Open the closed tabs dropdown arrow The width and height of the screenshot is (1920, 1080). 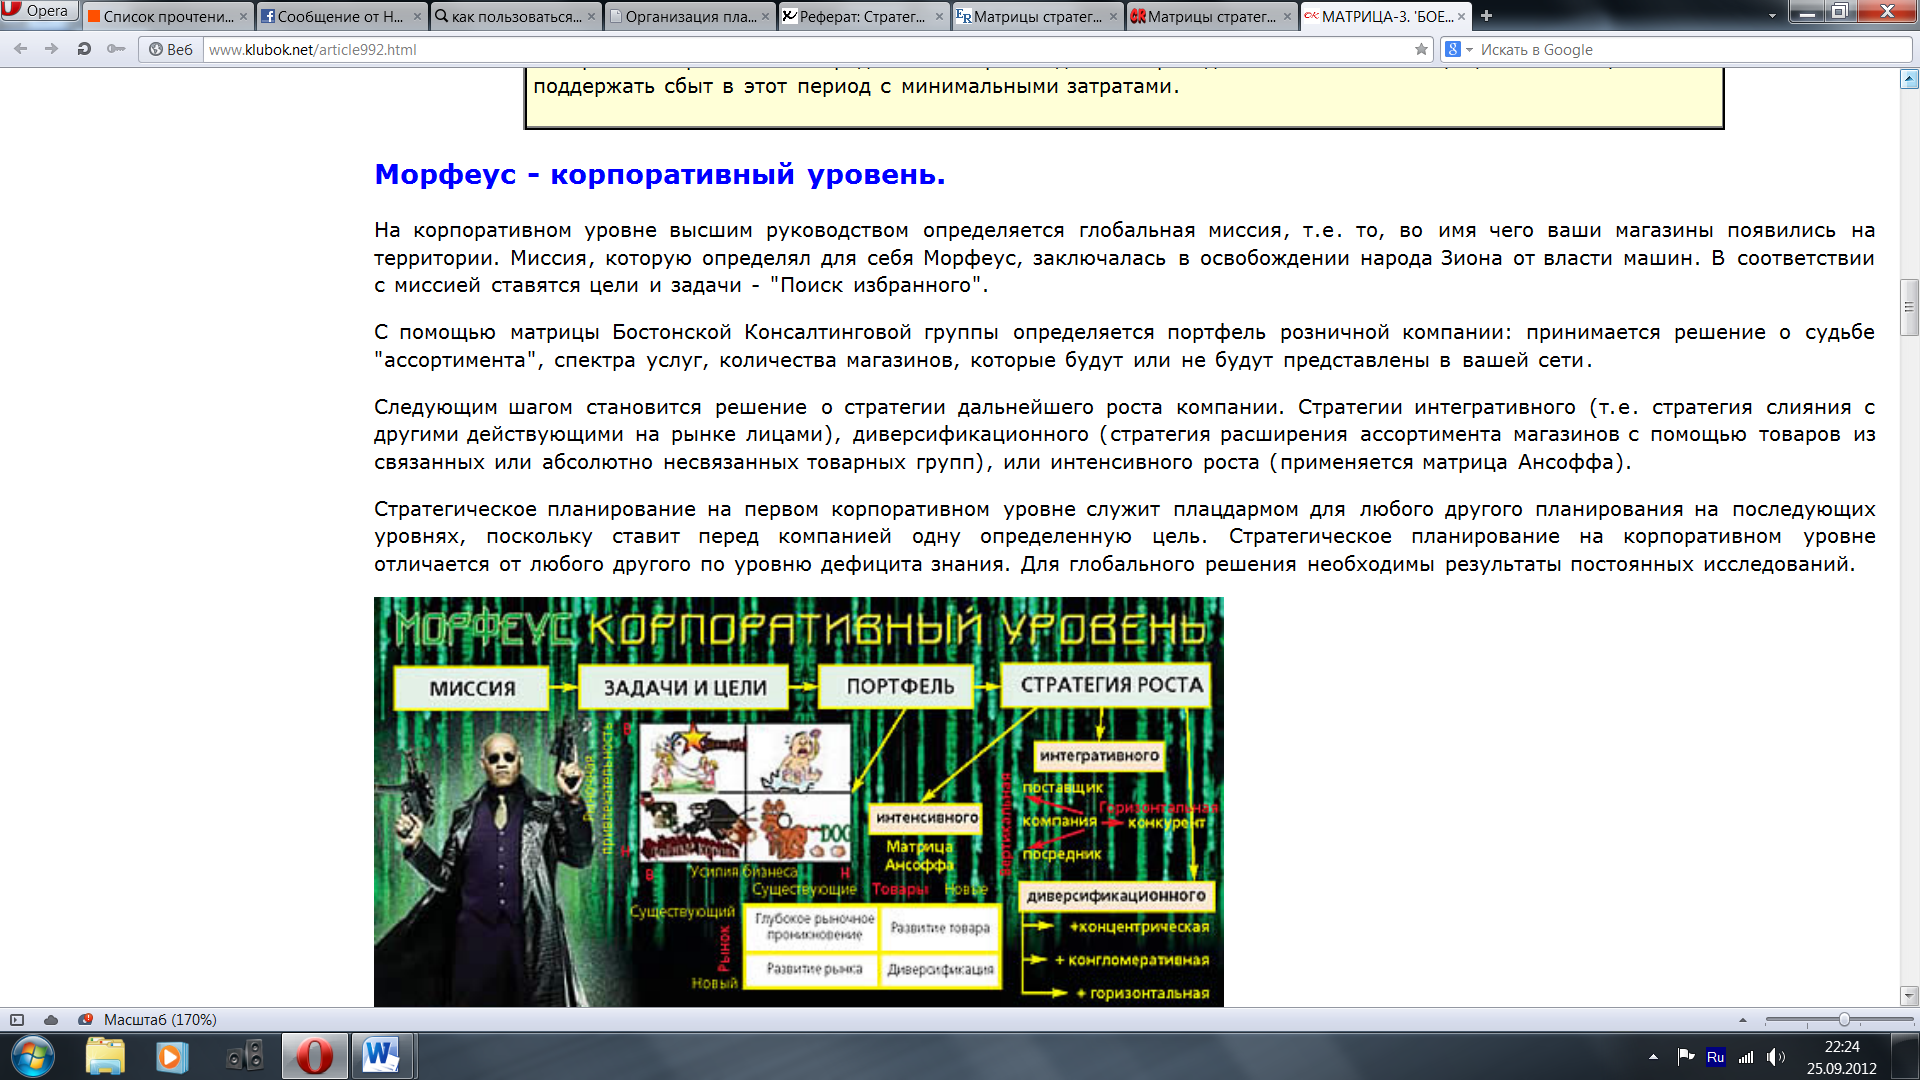pos(1772,16)
